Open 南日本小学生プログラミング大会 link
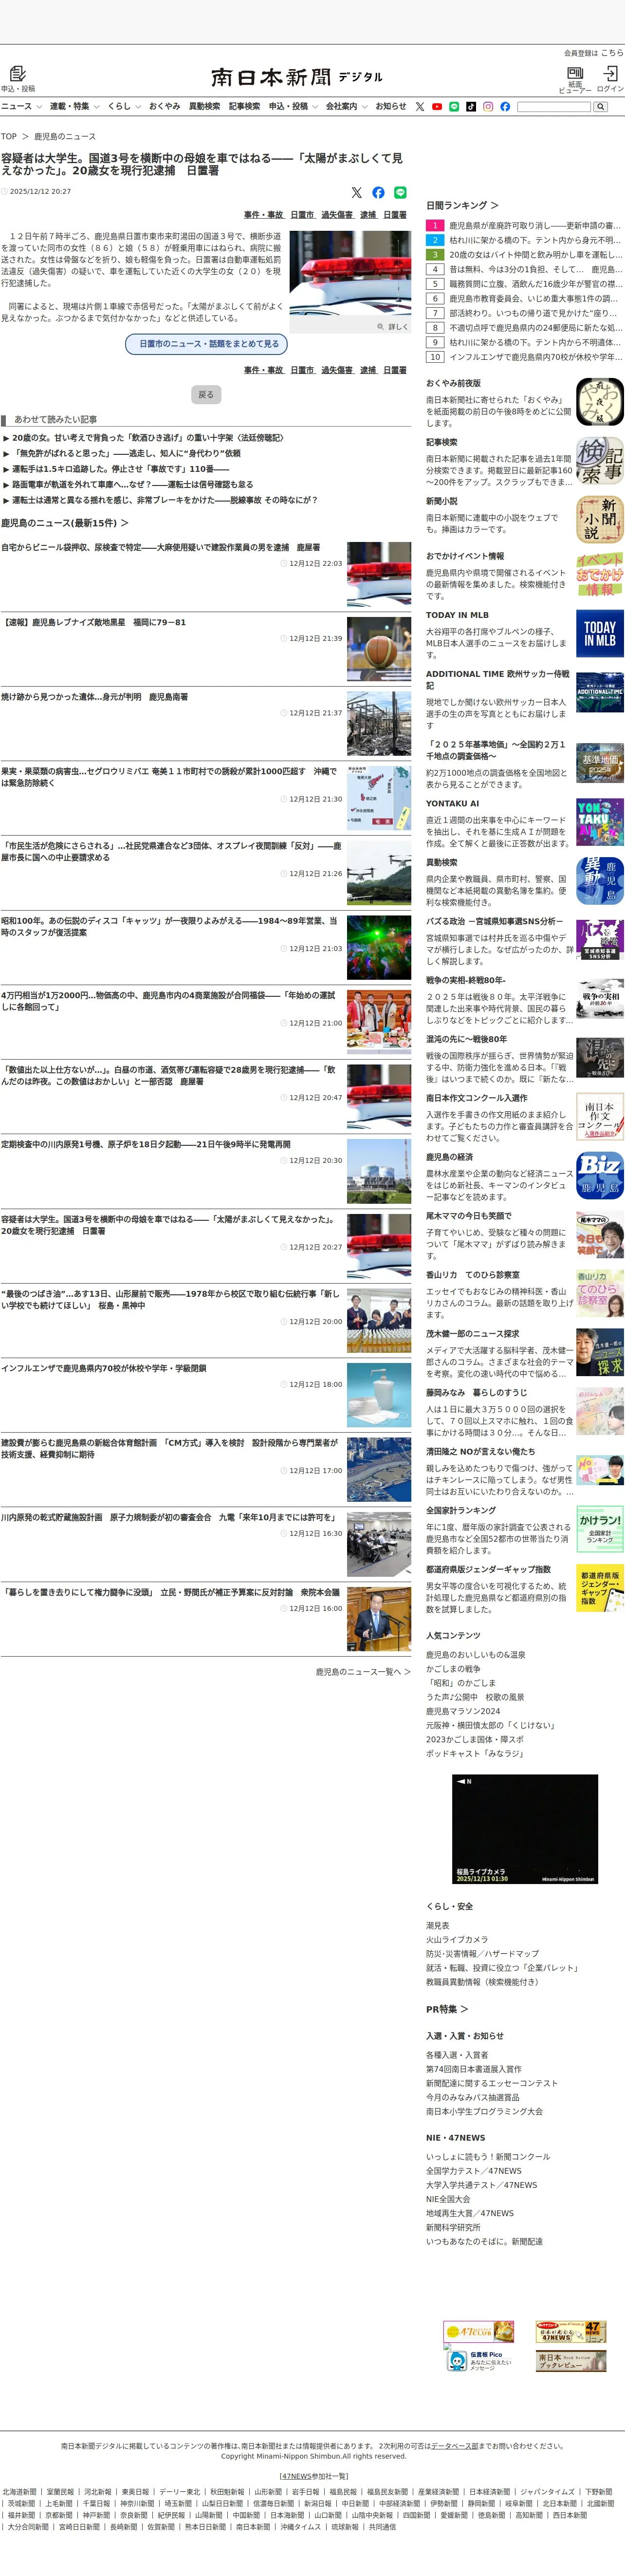Screen dimensions: 625x2576 point(484,2111)
